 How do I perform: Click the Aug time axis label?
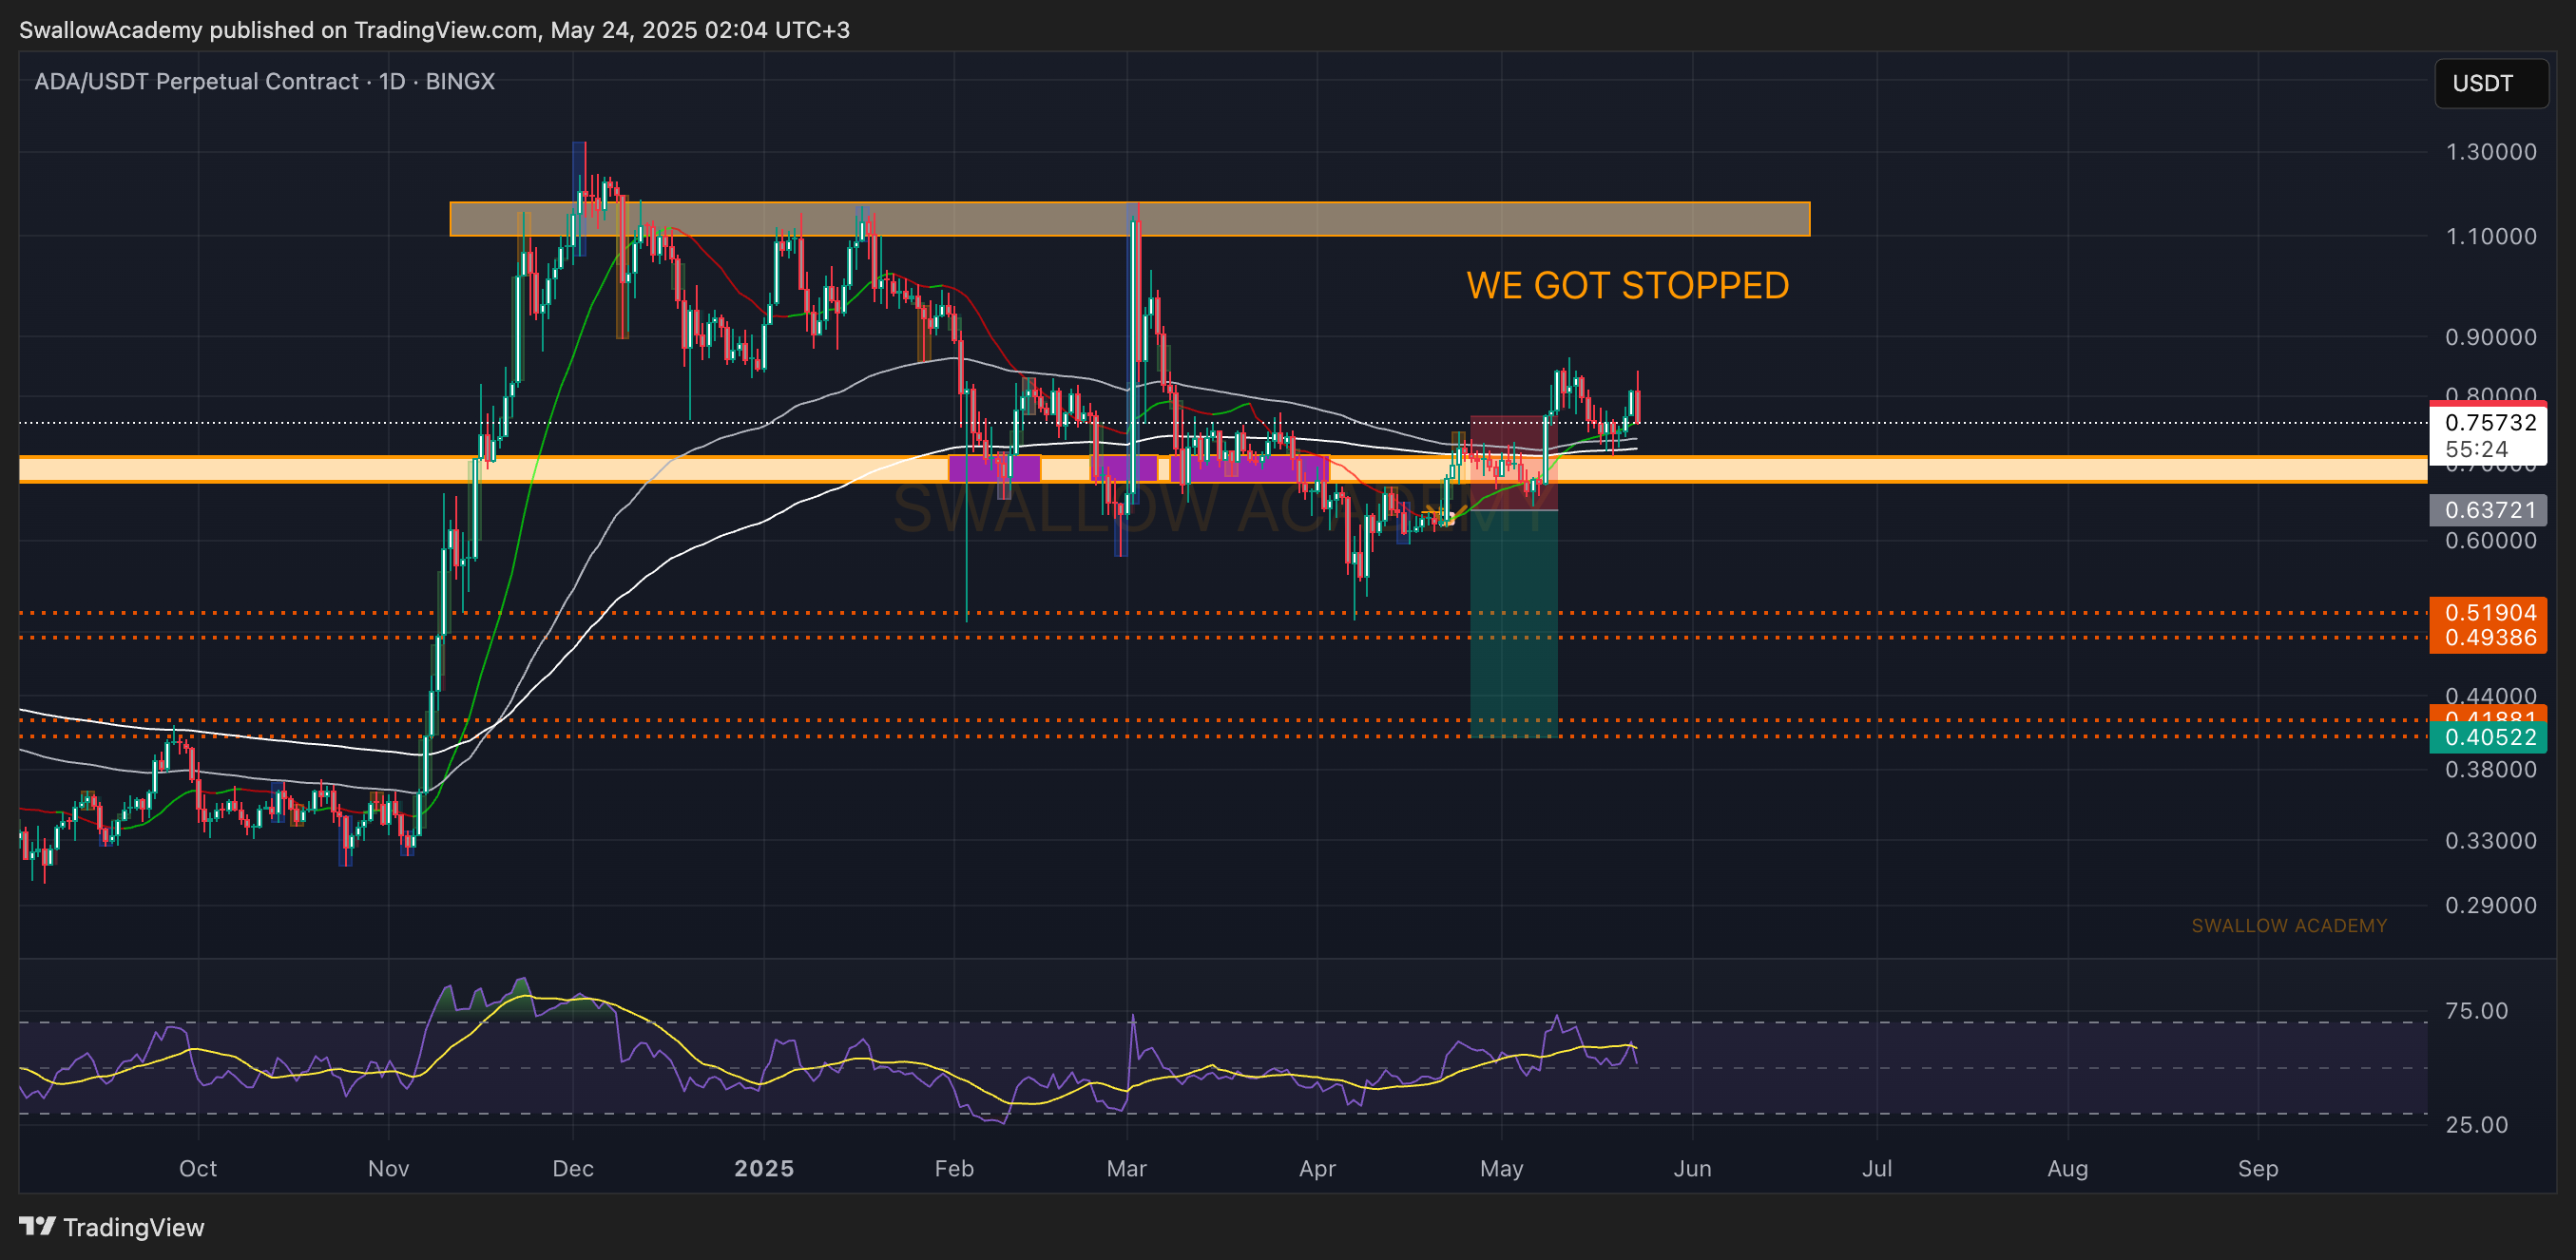pyautogui.click(x=2068, y=1169)
